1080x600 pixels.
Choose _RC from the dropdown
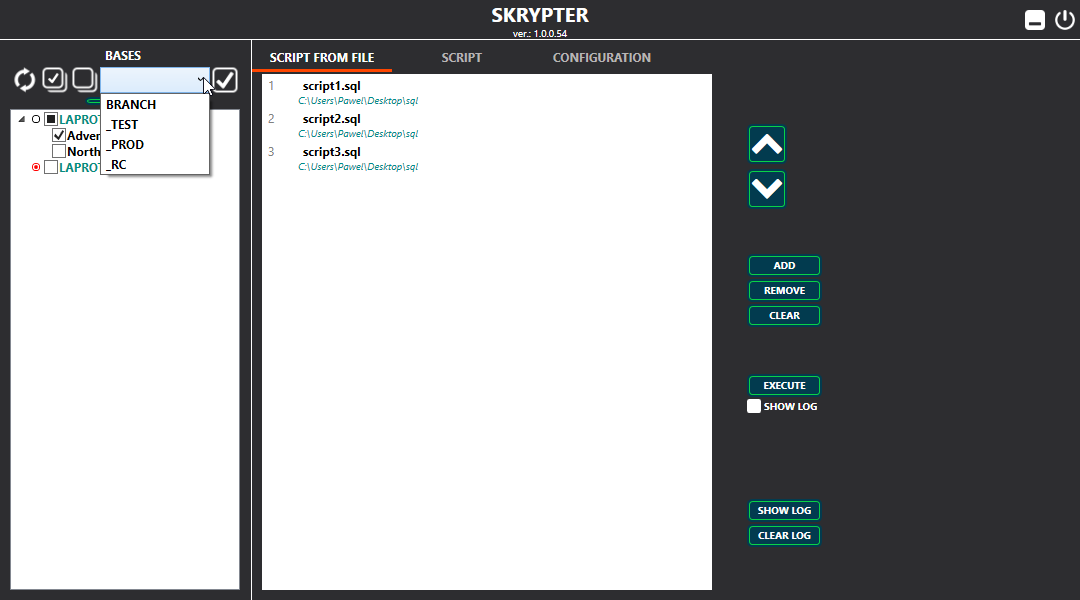155,165
